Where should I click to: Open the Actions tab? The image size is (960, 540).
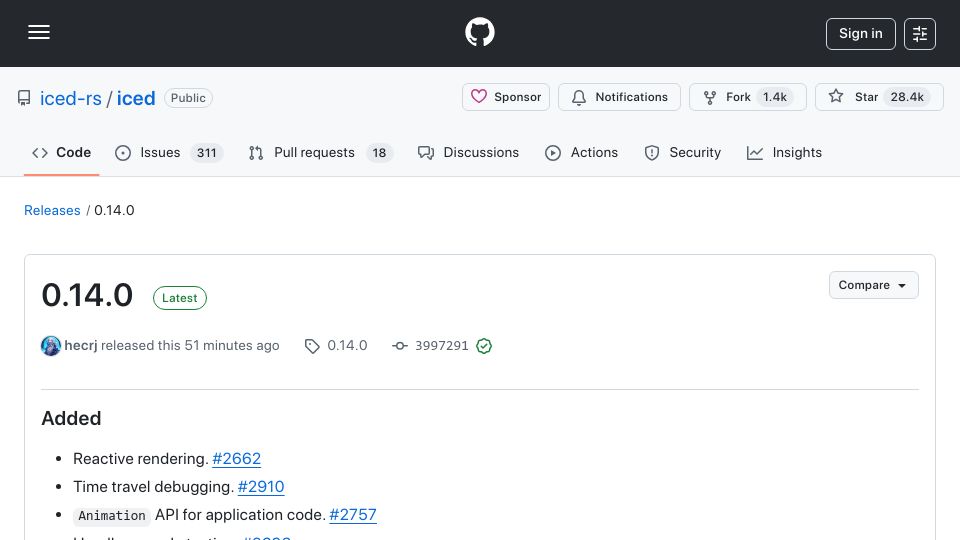tap(581, 152)
